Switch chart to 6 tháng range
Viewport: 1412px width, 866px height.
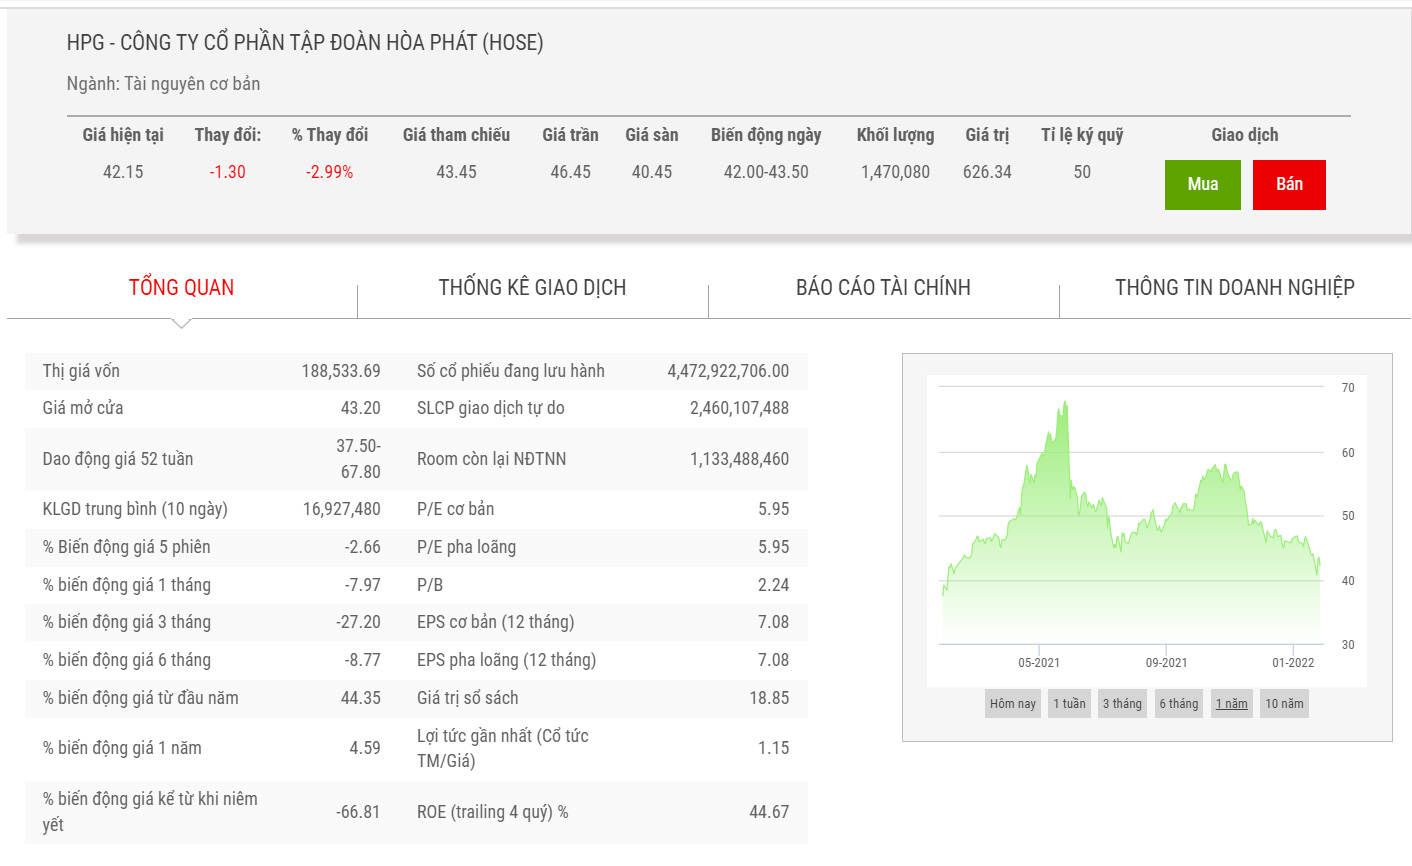1178,704
